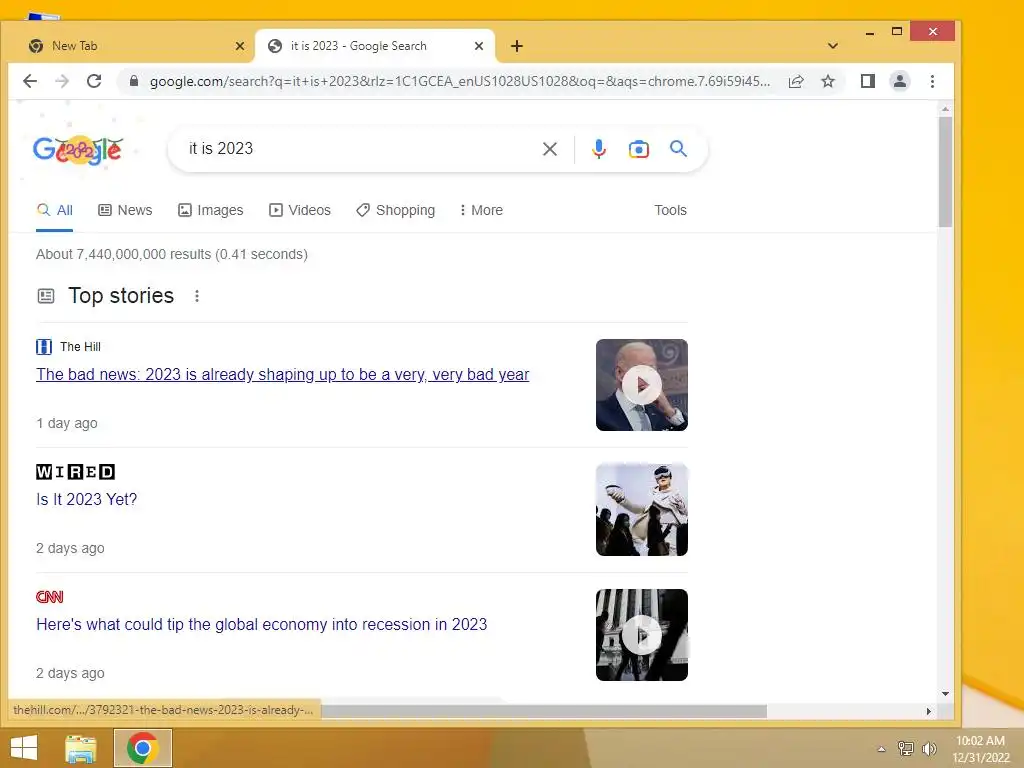
Task: Switch to Shopping results tab
Action: (x=396, y=210)
